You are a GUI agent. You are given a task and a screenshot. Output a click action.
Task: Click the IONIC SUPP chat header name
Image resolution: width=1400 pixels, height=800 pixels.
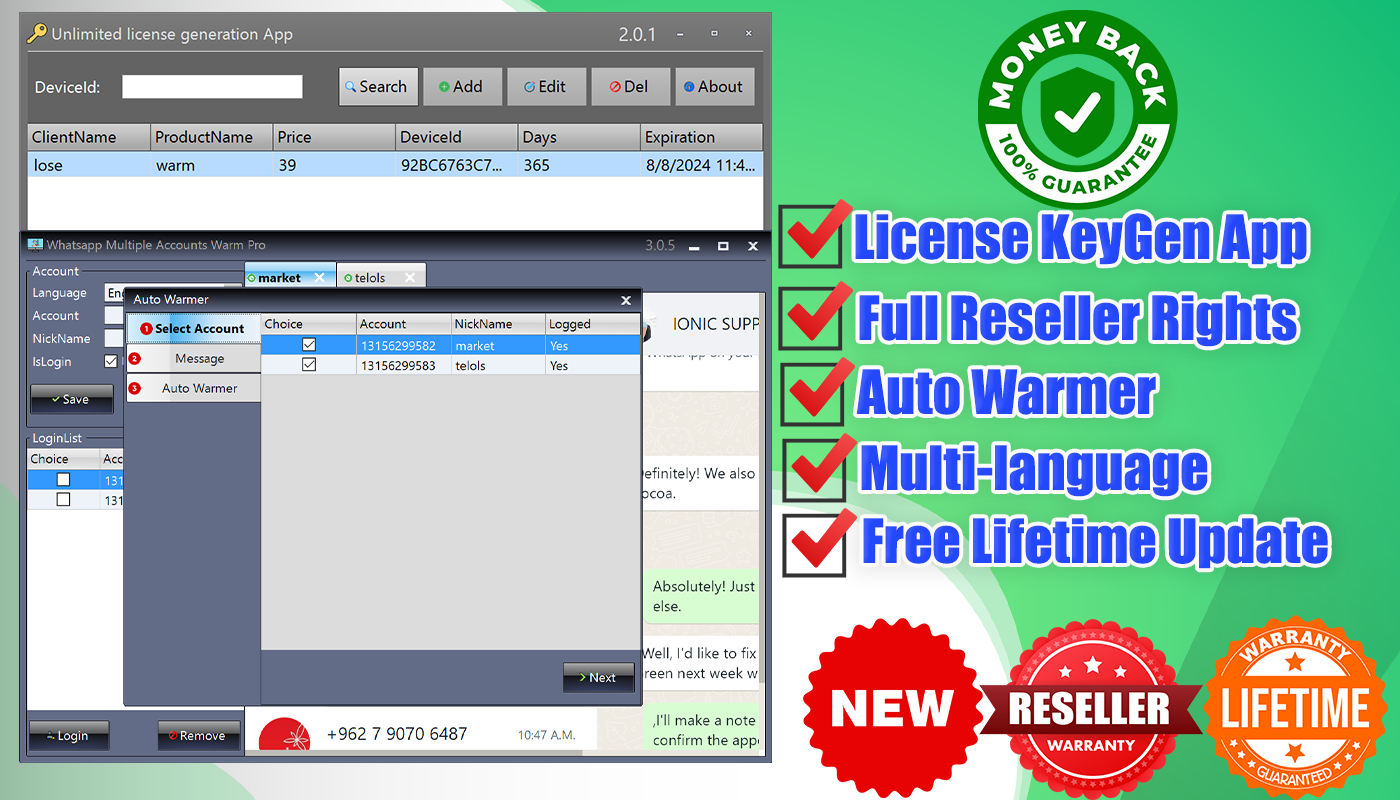(x=716, y=324)
